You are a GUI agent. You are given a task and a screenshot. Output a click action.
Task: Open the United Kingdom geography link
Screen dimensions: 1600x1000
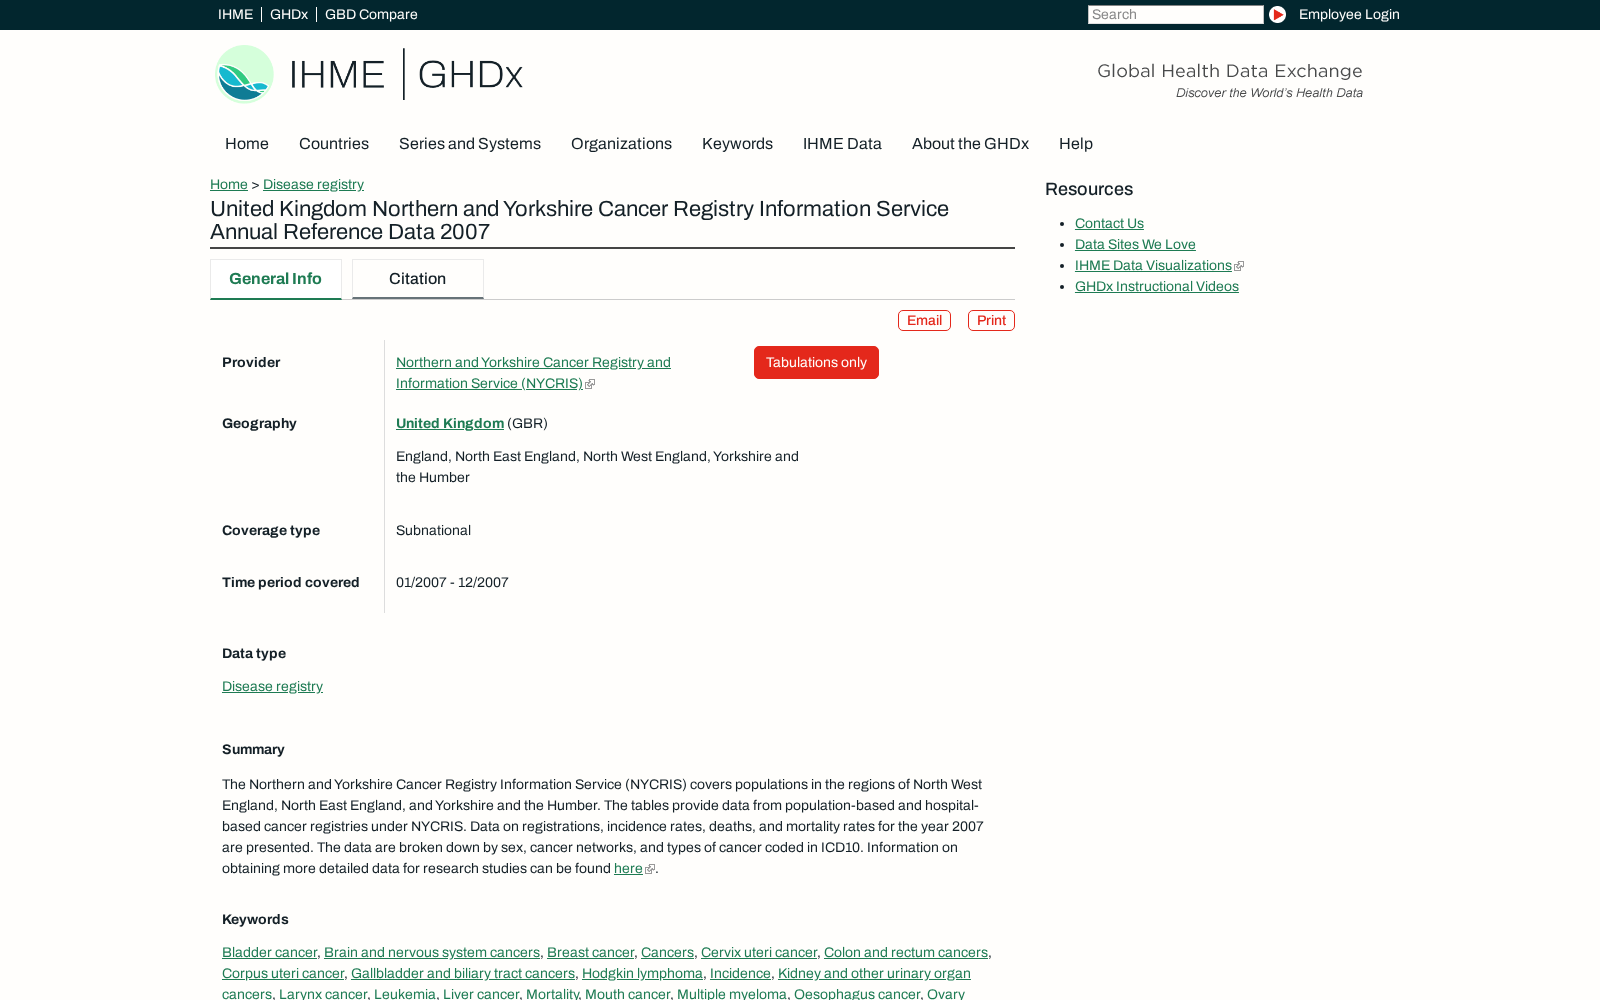(x=450, y=423)
